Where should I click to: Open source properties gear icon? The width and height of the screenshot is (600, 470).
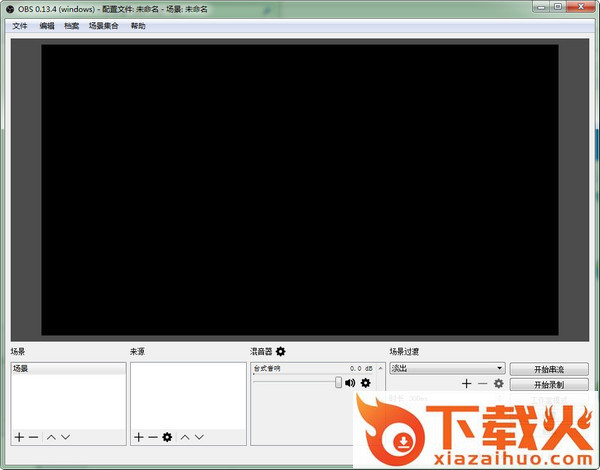click(x=167, y=437)
